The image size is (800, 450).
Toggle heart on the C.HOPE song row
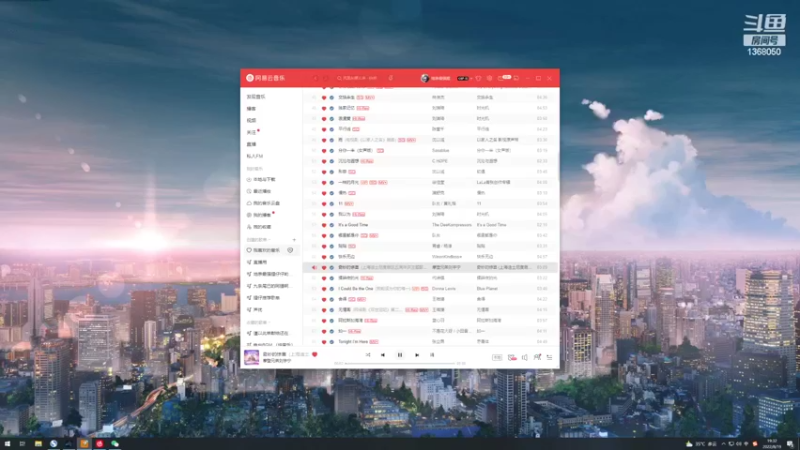(323, 161)
